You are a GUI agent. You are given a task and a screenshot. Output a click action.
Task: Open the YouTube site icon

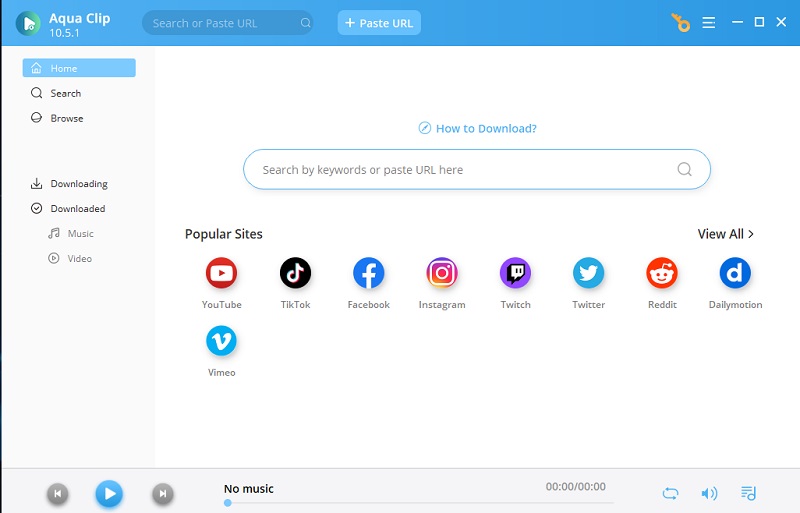(x=221, y=273)
